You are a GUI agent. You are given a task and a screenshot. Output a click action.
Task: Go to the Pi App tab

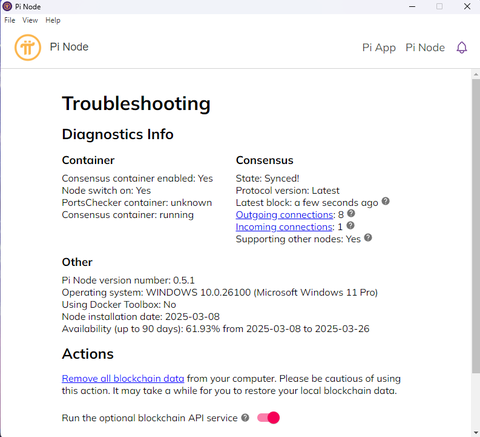[379, 48]
